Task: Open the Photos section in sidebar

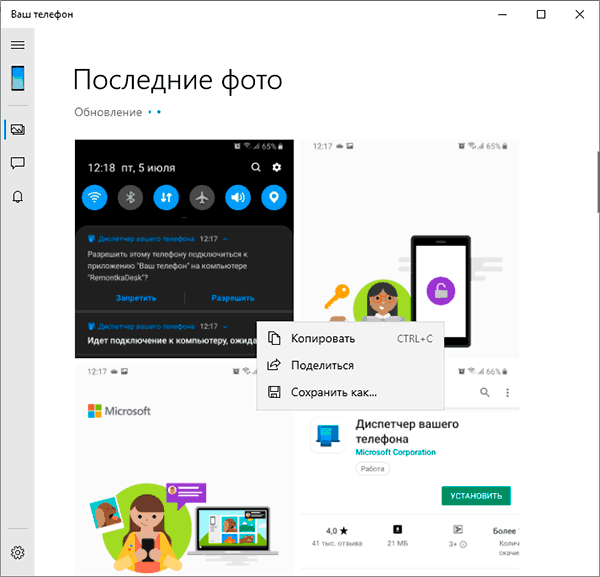Action: coord(17,129)
